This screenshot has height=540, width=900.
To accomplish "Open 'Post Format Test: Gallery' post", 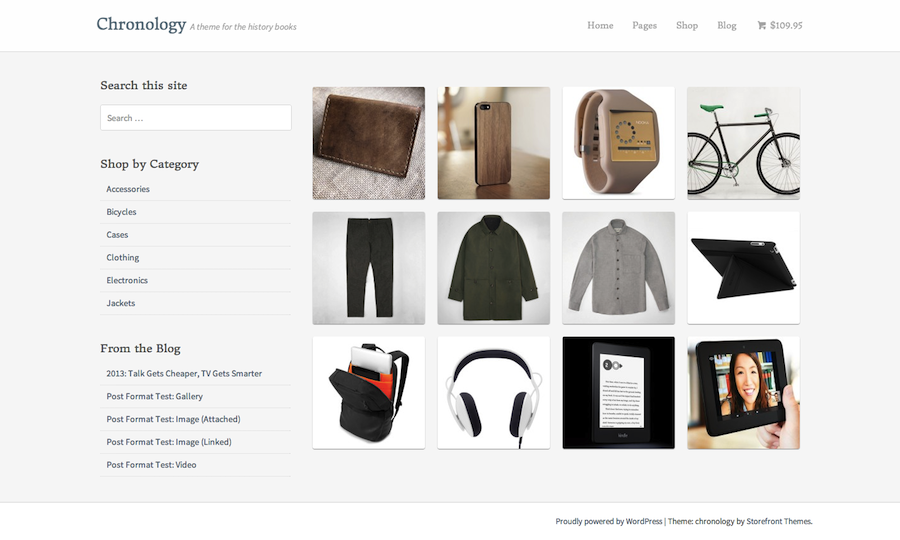I will (154, 397).
